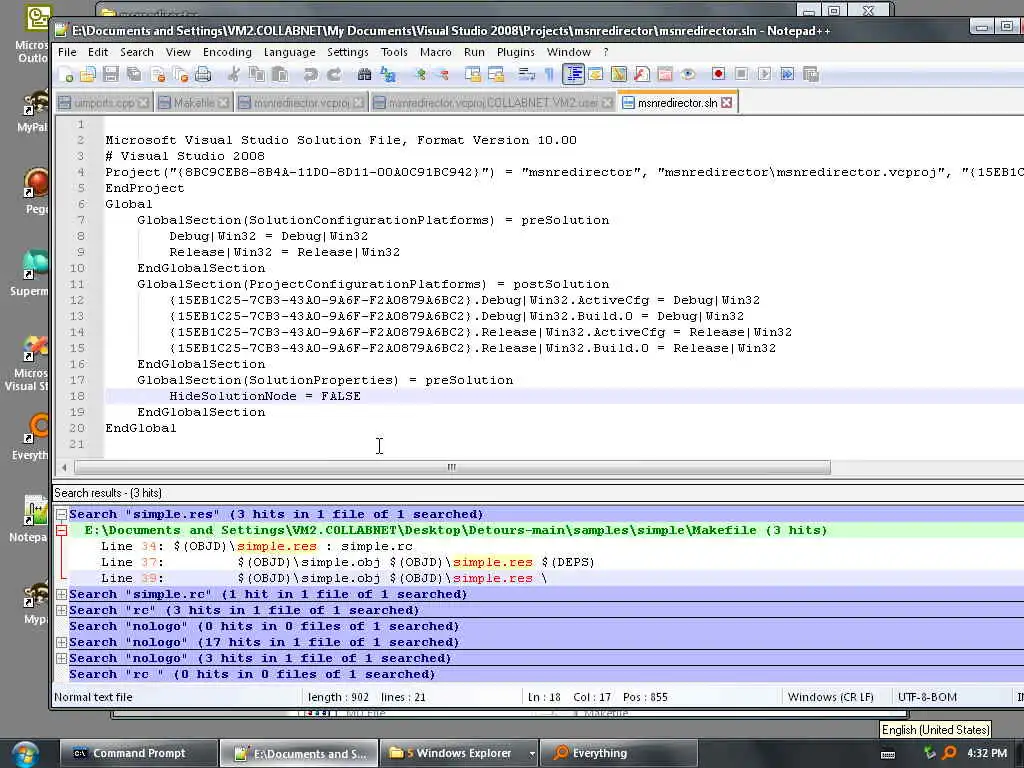
Task: Open taskbar Windows Explorer group dropdown arrow
Action: coord(532,754)
